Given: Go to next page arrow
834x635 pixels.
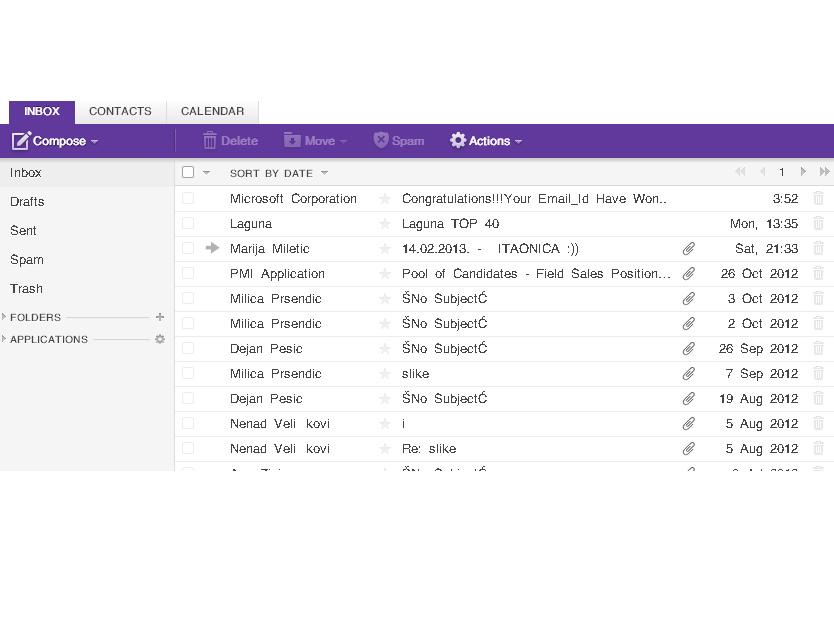Looking at the screenshot, I should (803, 171).
